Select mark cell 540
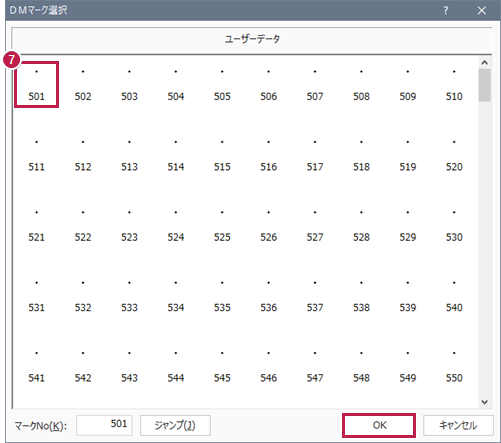This screenshot has height=443, width=501. coord(454,295)
